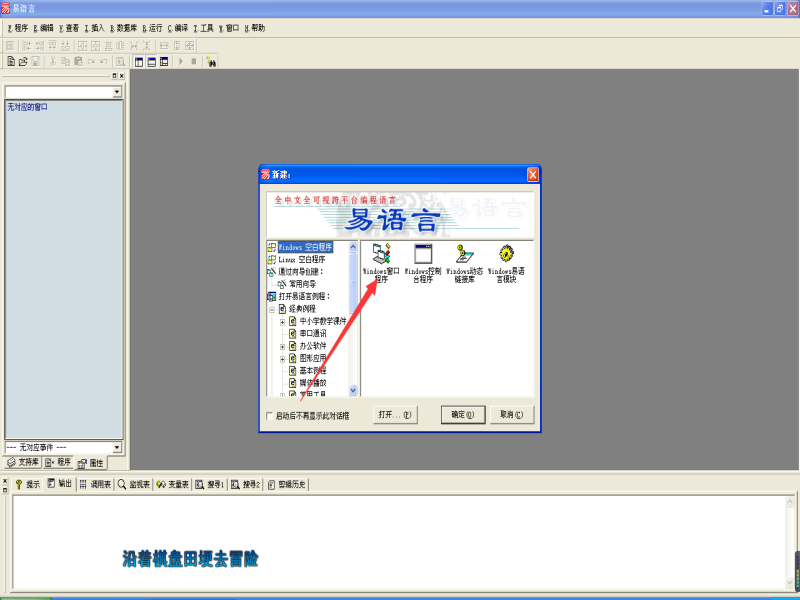The height and width of the screenshot is (600, 800).
Task: Click the Undo arrow toolbar icon
Action: pyautogui.click(x=104, y=62)
